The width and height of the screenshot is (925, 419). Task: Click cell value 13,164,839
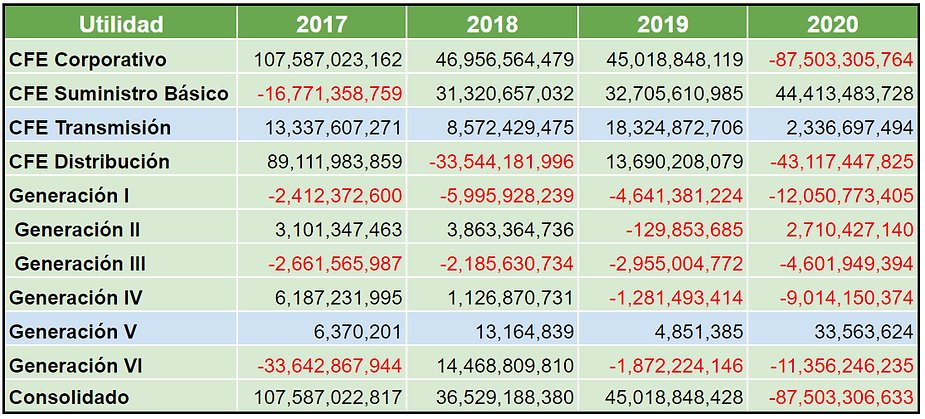point(527,332)
